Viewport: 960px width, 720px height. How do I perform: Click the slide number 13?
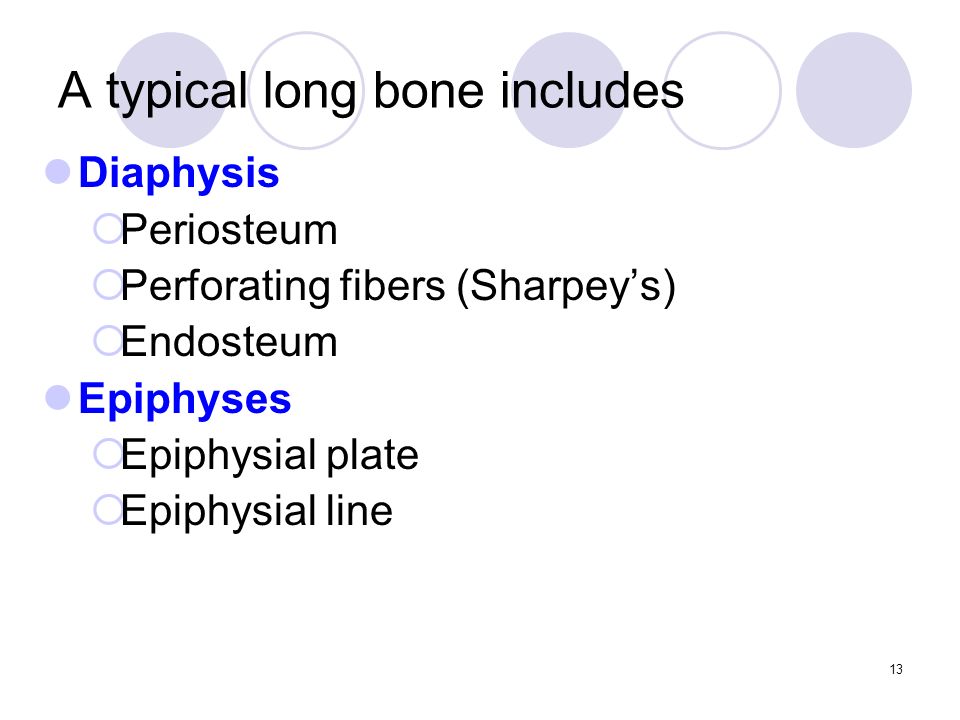point(896,669)
